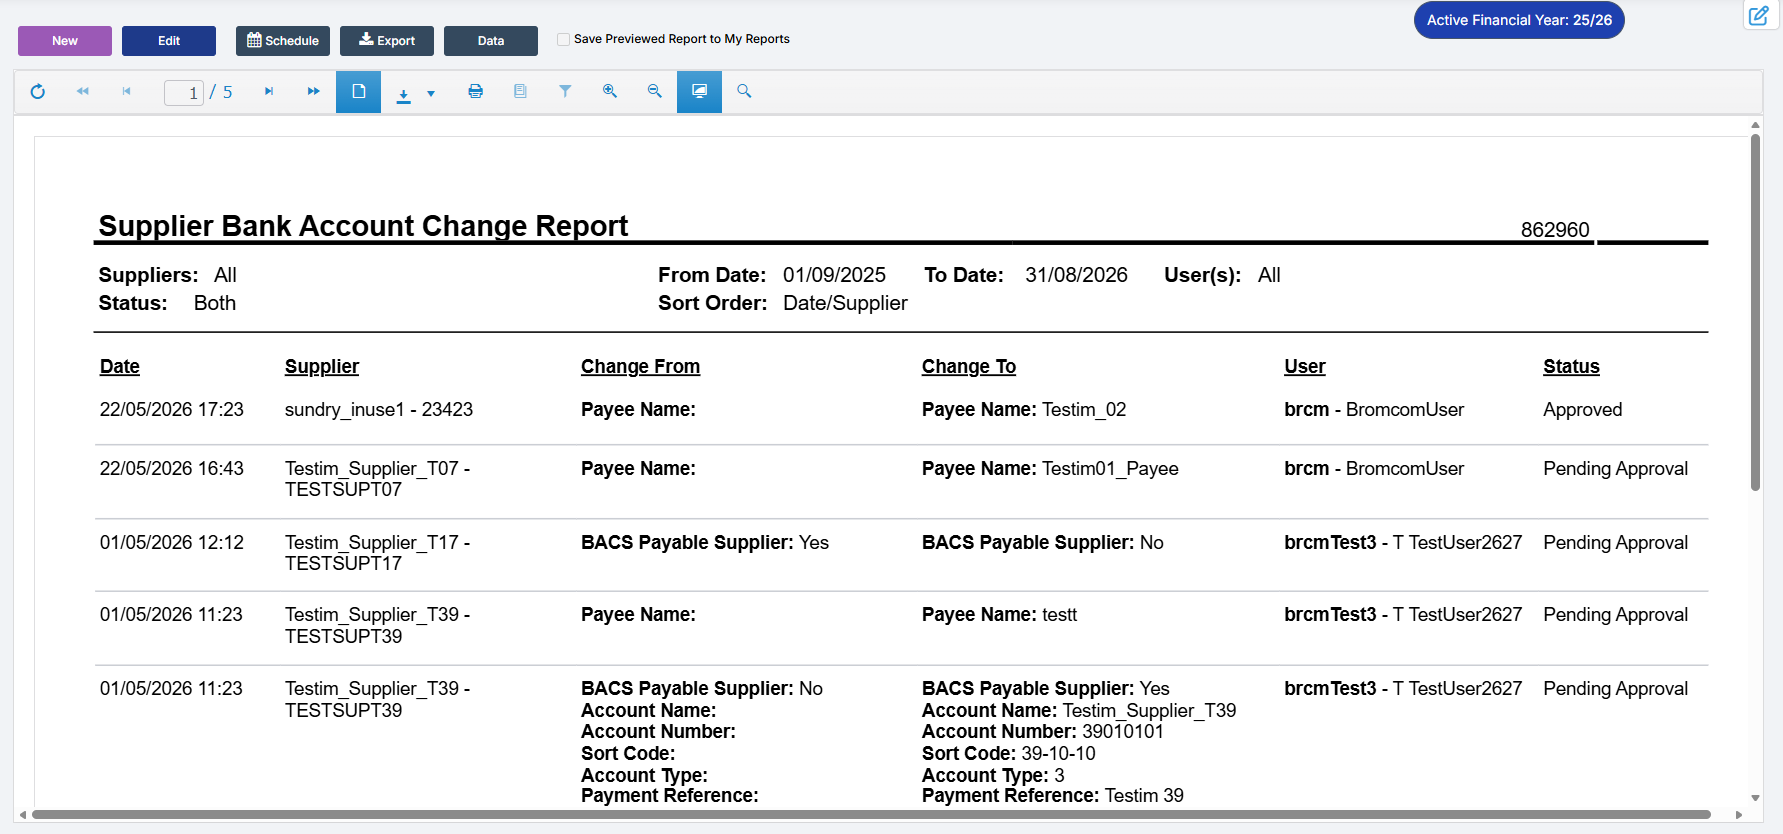1783x834 pixels.
Task: Click 'Payee Name: Testim01_Payee' text
Action: pos(1050,469)
